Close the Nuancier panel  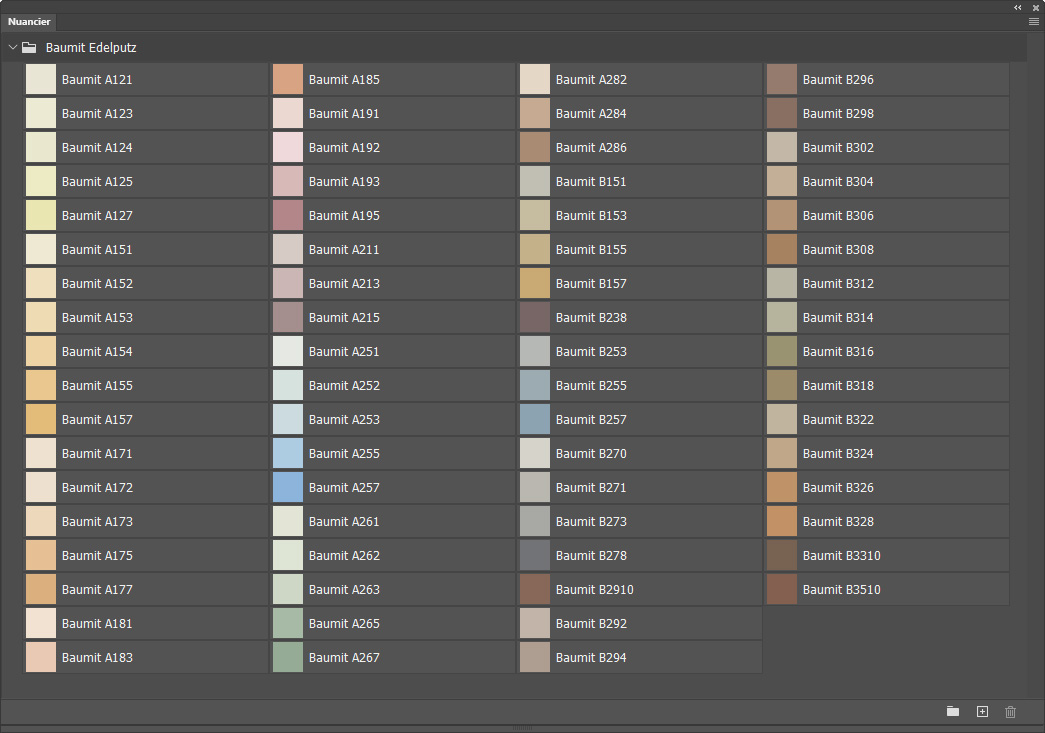[x=1036, y=7]
